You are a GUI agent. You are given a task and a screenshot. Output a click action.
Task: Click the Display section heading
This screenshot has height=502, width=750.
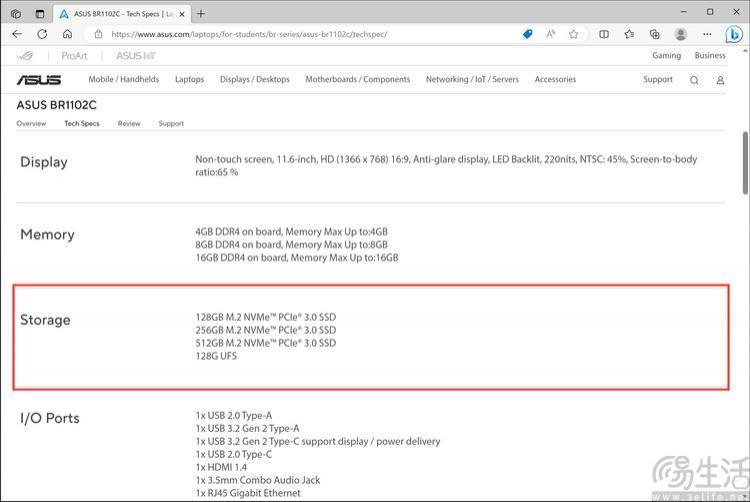click(x=44, y=162)
